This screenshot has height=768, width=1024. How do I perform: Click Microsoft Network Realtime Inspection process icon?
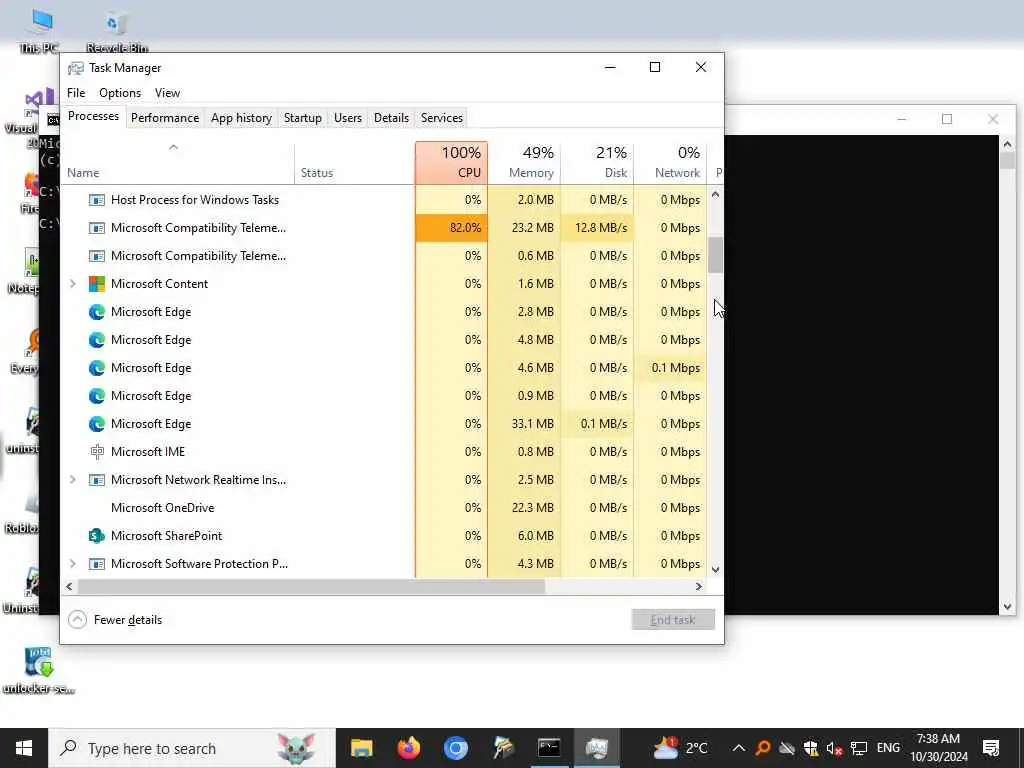click(97, 480)
